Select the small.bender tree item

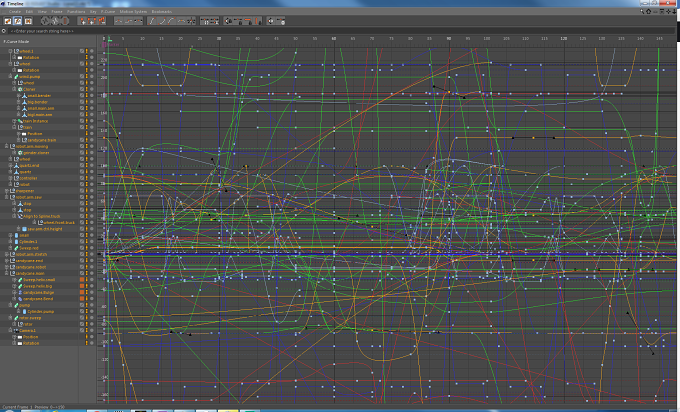pos(39,95)
